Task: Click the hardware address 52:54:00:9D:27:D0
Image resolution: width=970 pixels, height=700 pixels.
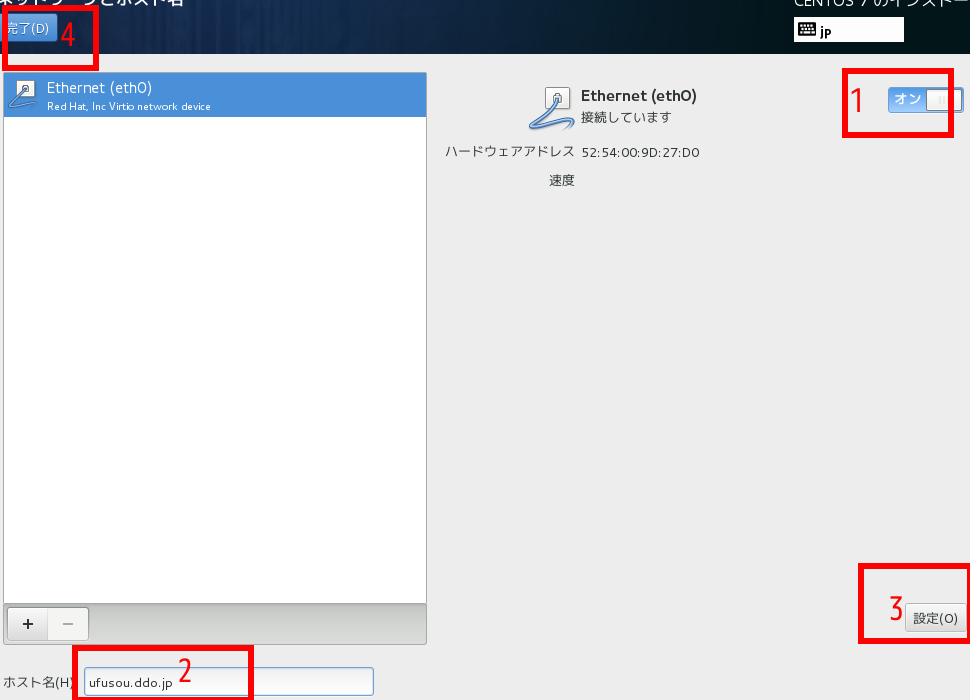Action: click(x=640, y=153)
